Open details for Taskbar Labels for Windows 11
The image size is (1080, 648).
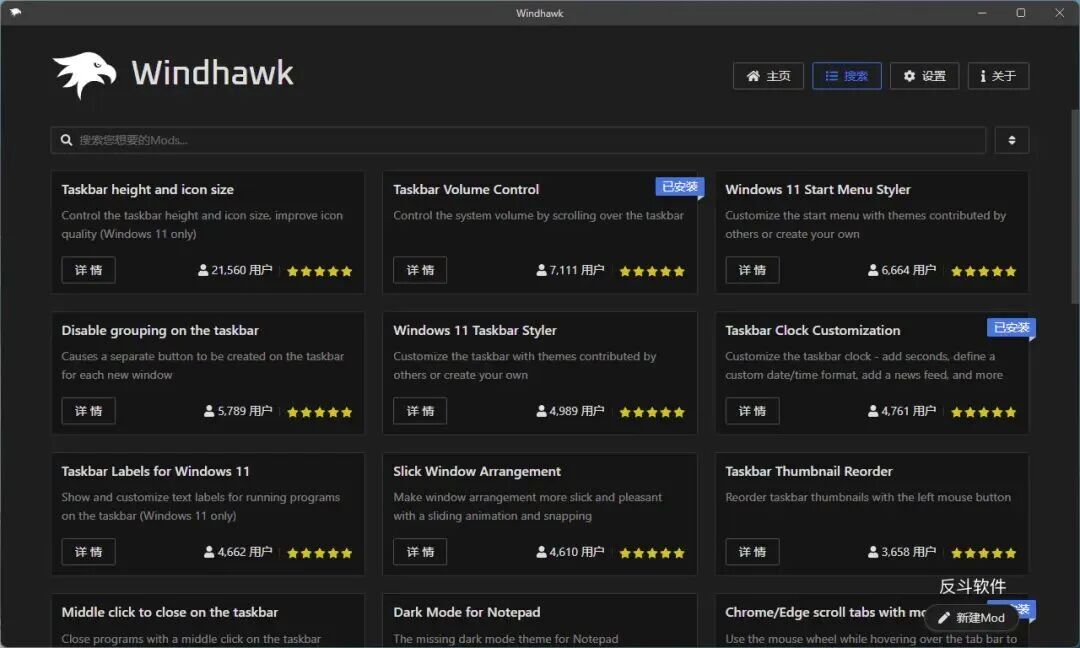coord(88,552)
